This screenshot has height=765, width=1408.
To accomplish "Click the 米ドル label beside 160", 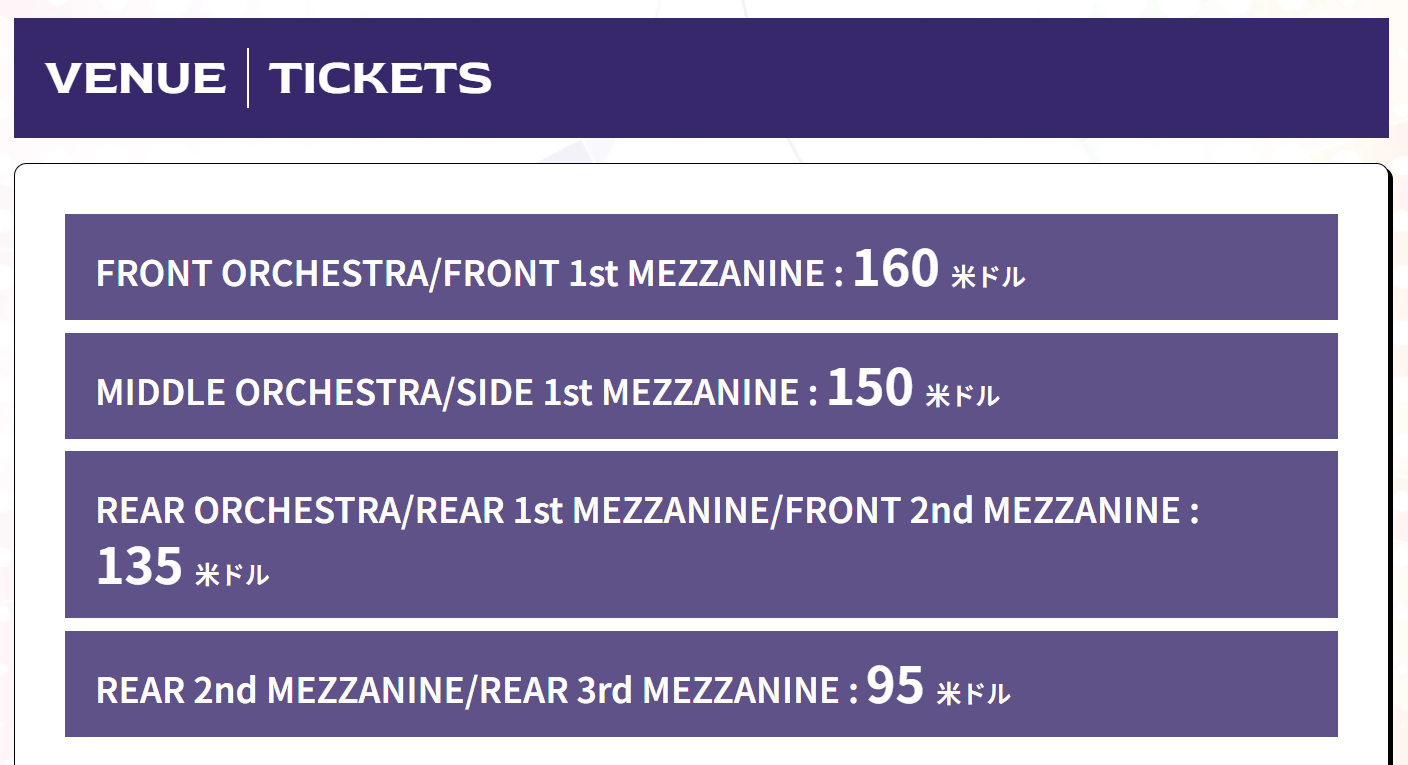I will click(x=988, y=277).
